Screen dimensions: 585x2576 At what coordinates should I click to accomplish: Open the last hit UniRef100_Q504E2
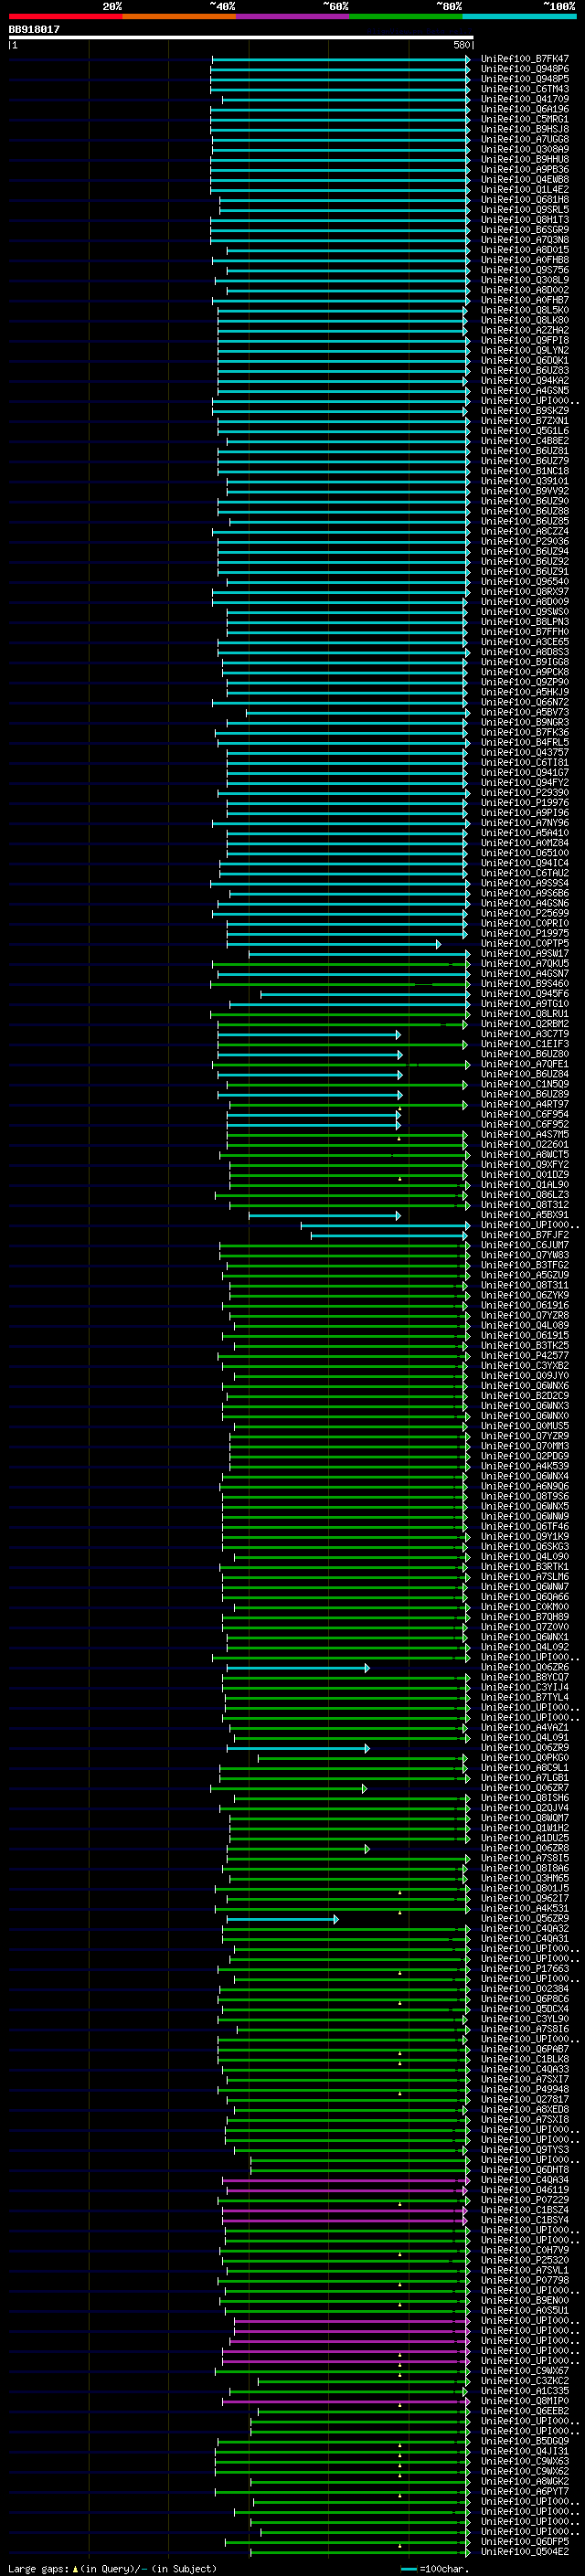524,2551
